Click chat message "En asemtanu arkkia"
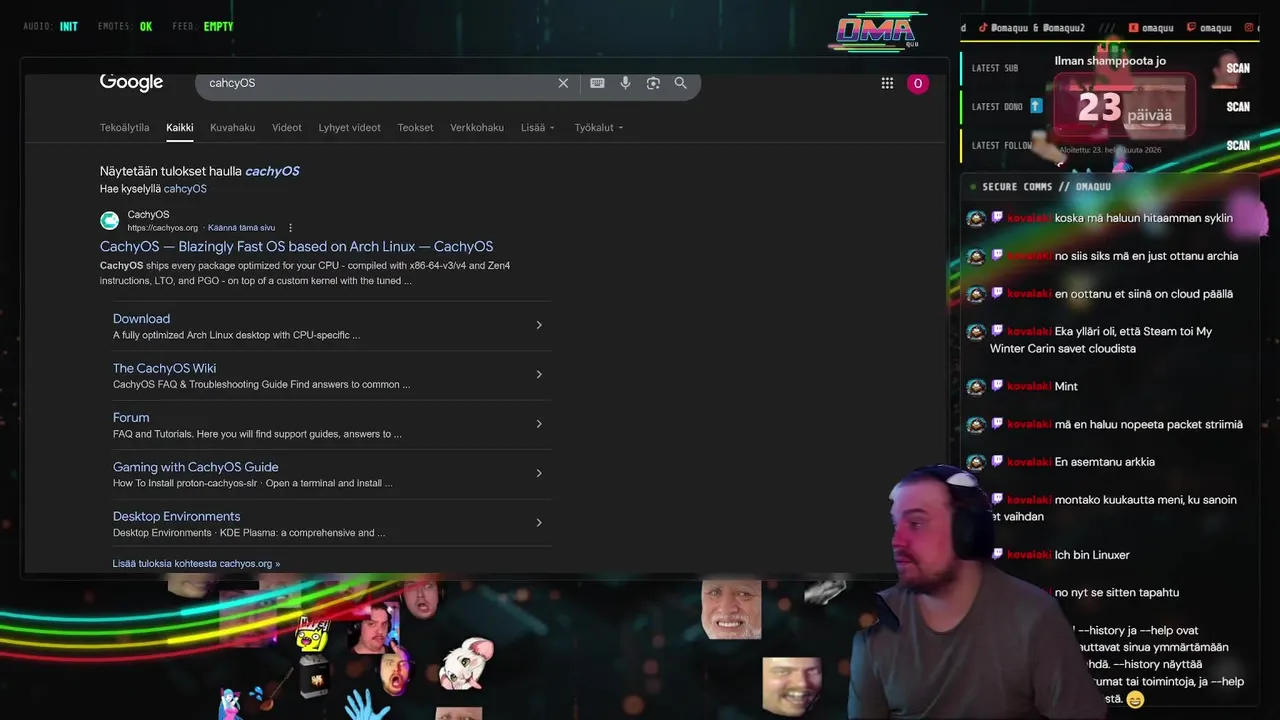The height and width of the screenshot is (720, 1280). [x=1105, y=462]
